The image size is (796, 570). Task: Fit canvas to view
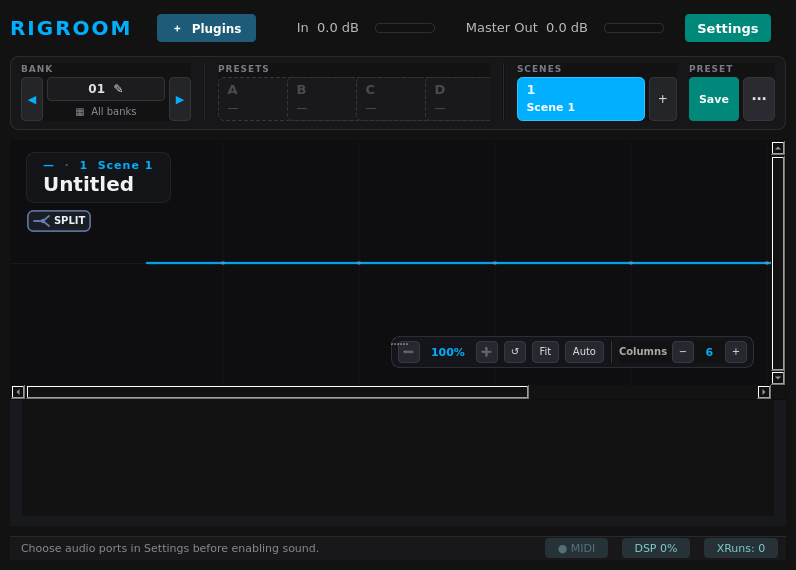point(545,352)
